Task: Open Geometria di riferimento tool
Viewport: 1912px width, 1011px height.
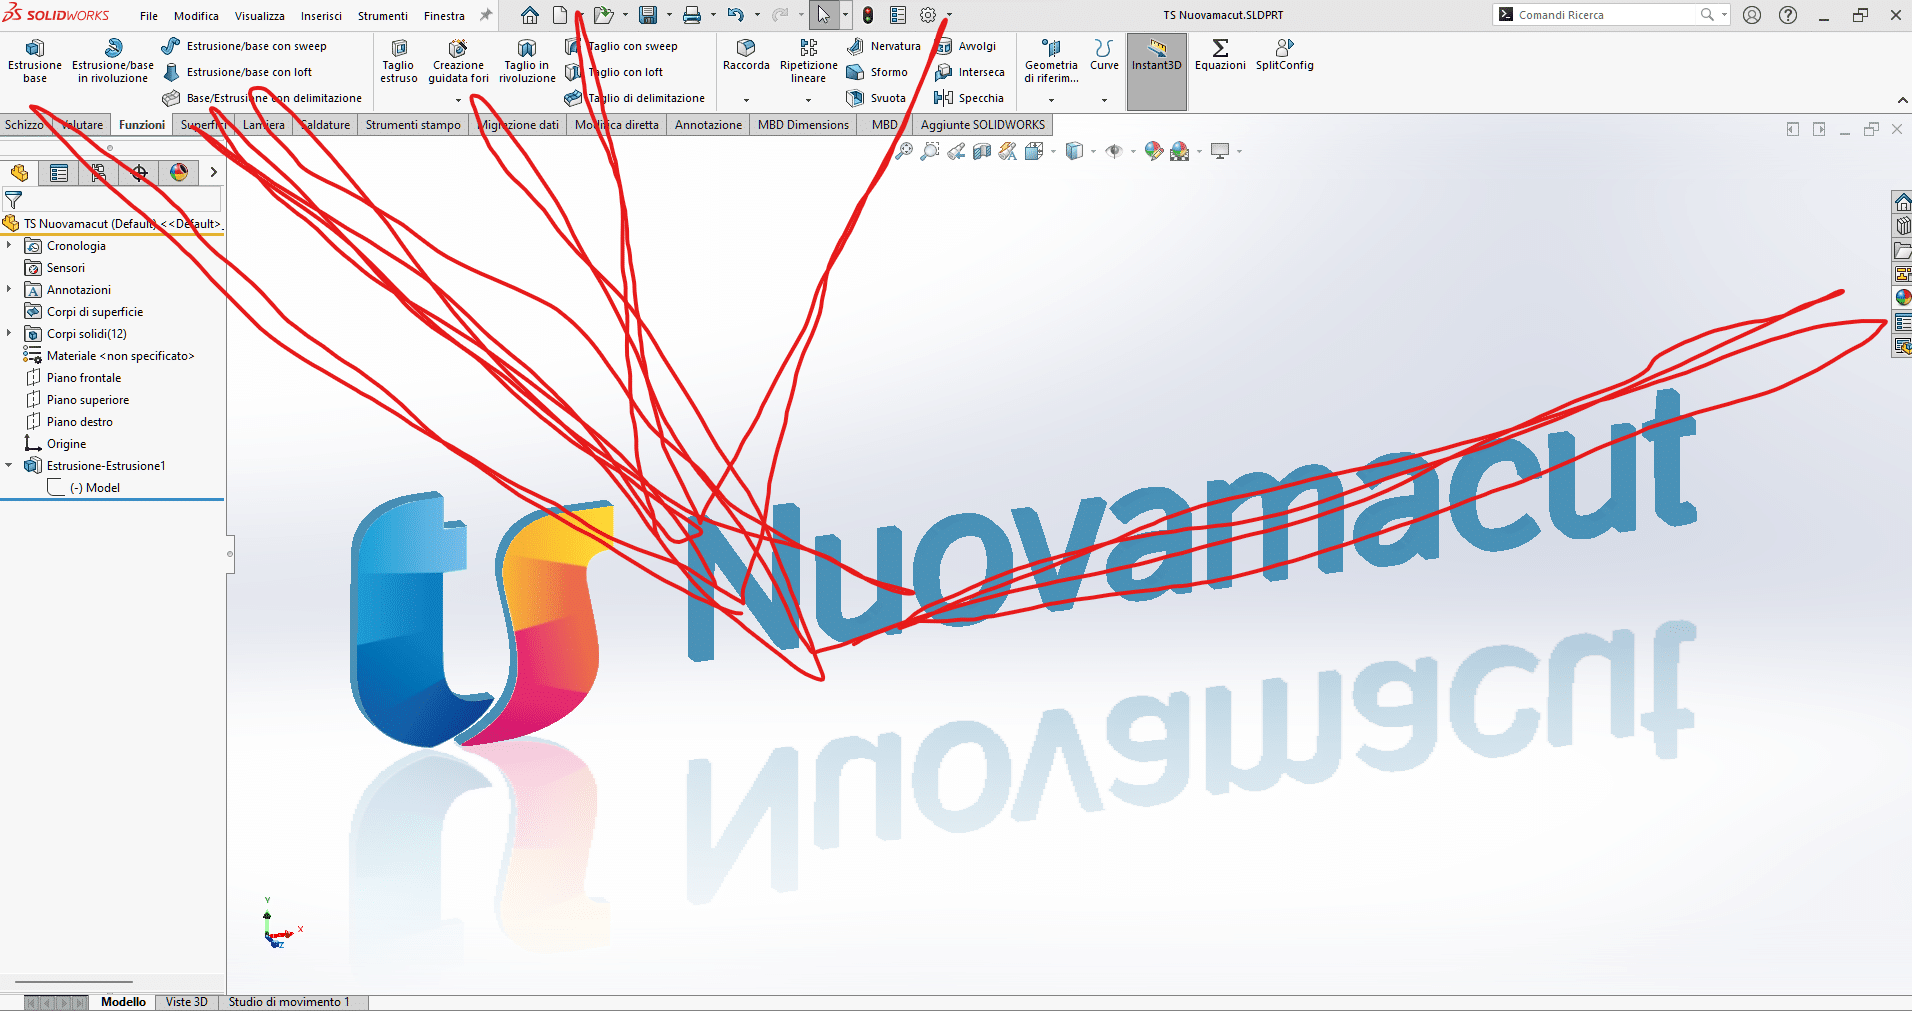Action: (x=1051, y=60)
